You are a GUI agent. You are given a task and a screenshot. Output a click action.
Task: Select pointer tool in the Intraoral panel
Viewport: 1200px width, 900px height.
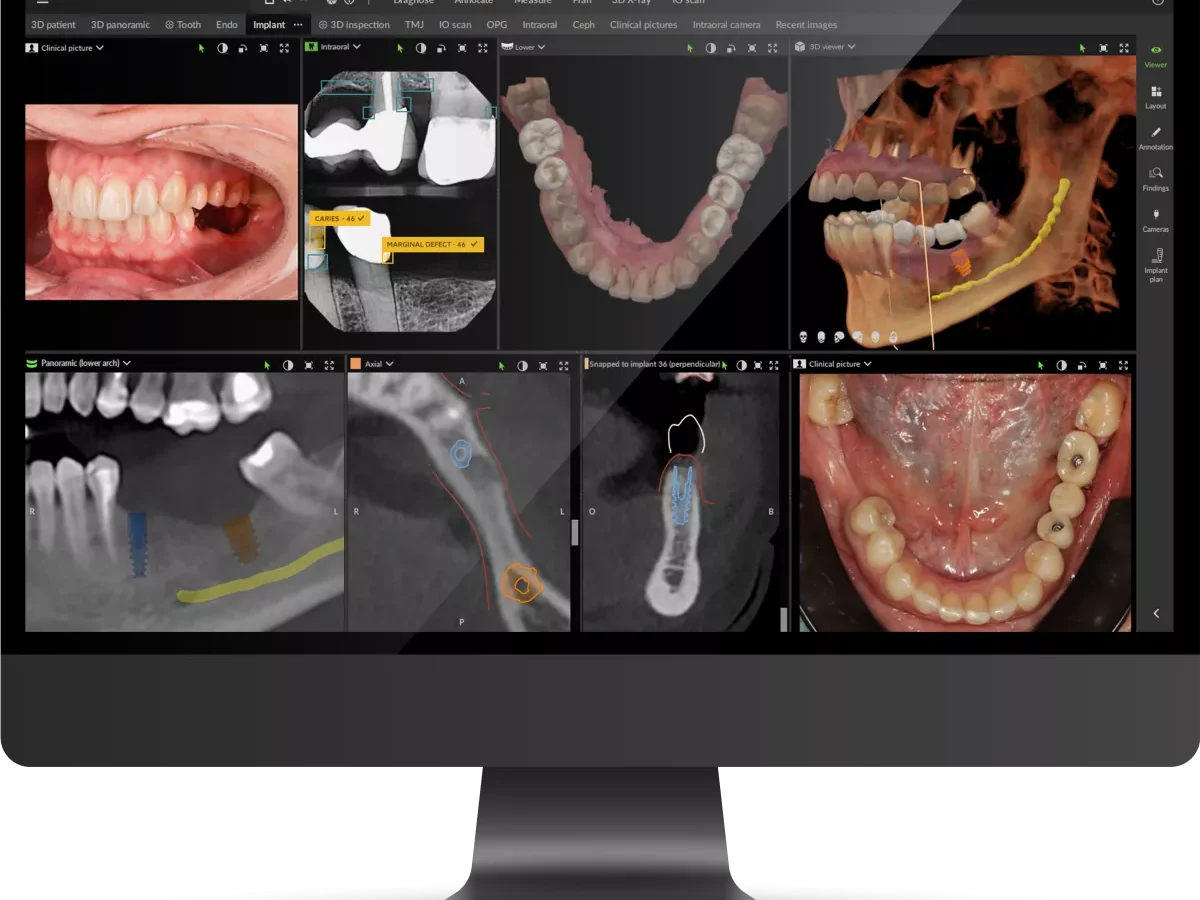[400, 47]
